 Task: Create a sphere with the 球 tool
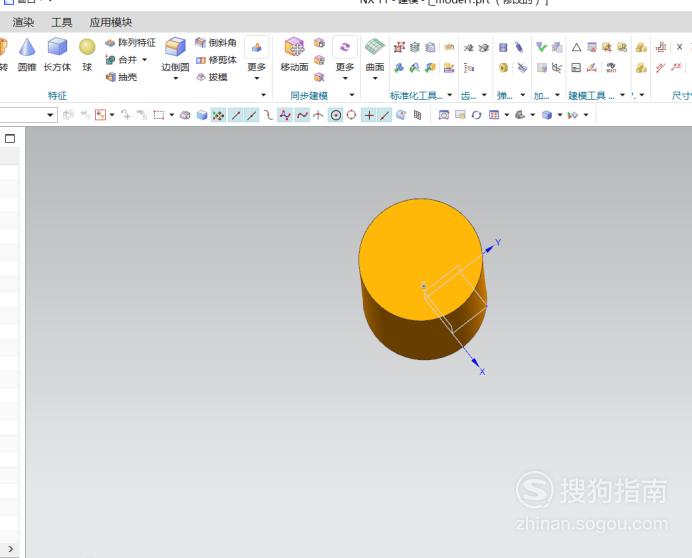coord(87,54)
